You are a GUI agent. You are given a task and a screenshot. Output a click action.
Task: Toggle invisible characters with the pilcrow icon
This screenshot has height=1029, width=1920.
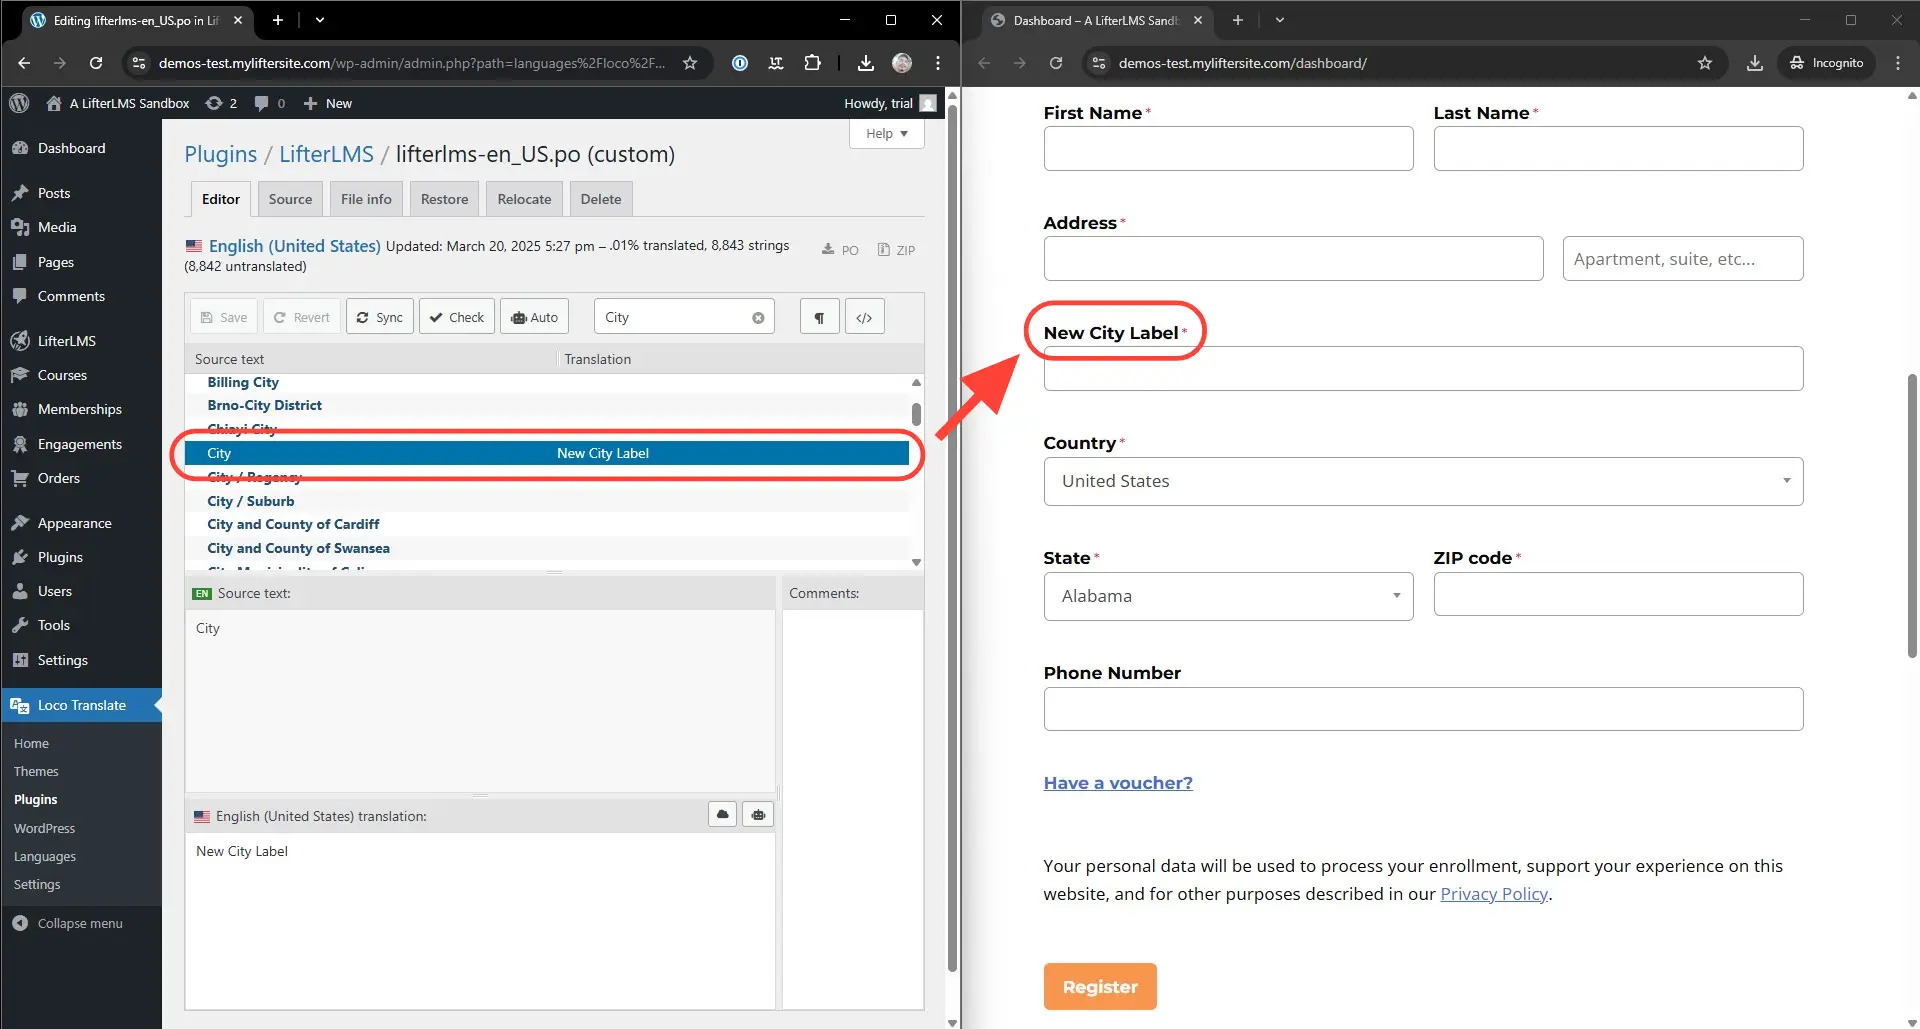click(x=819, y=317)
